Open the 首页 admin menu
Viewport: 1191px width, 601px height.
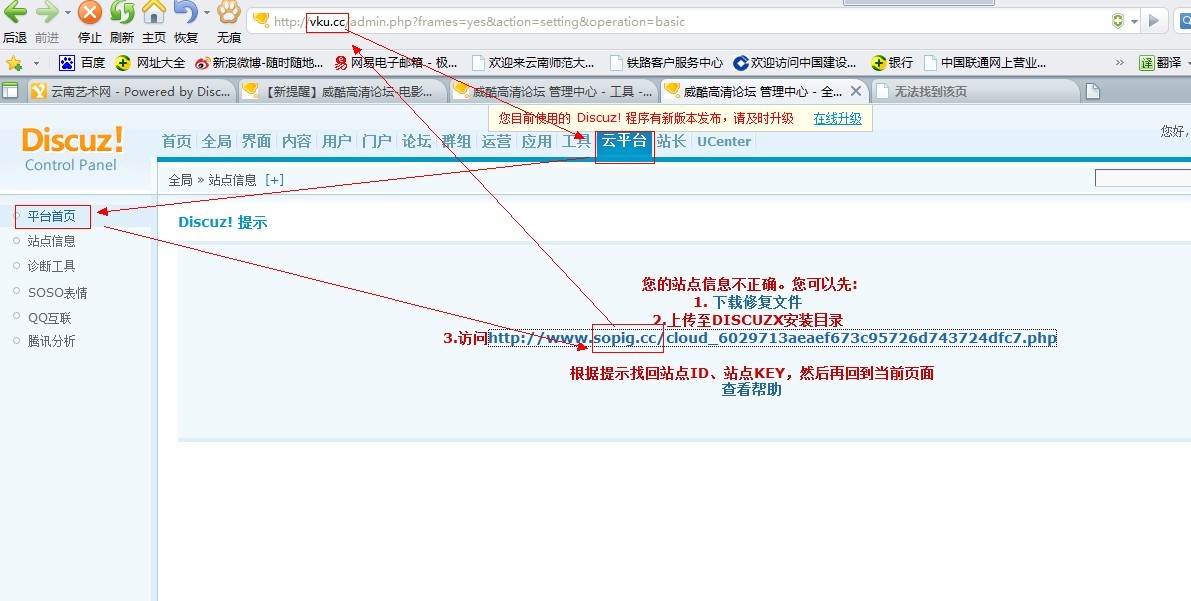(177, 141)
